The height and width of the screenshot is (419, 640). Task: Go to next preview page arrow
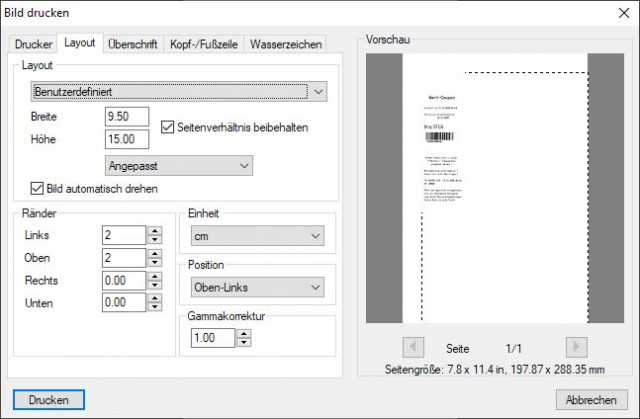[576, 348]
